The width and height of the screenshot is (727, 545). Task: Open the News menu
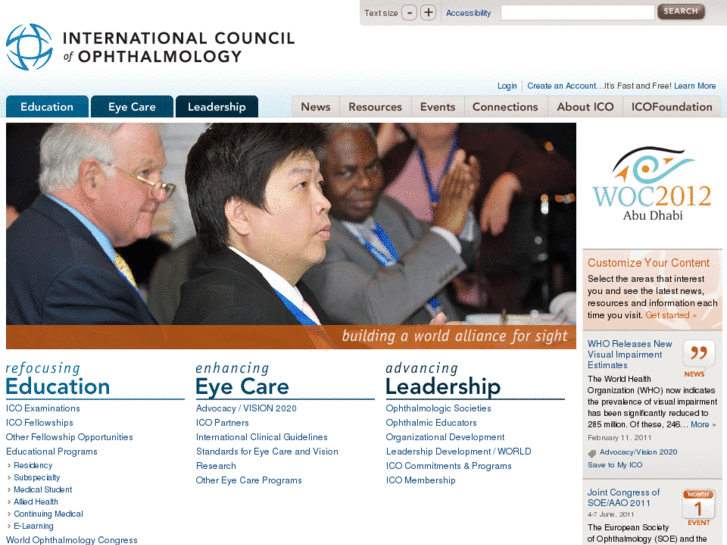316,107
